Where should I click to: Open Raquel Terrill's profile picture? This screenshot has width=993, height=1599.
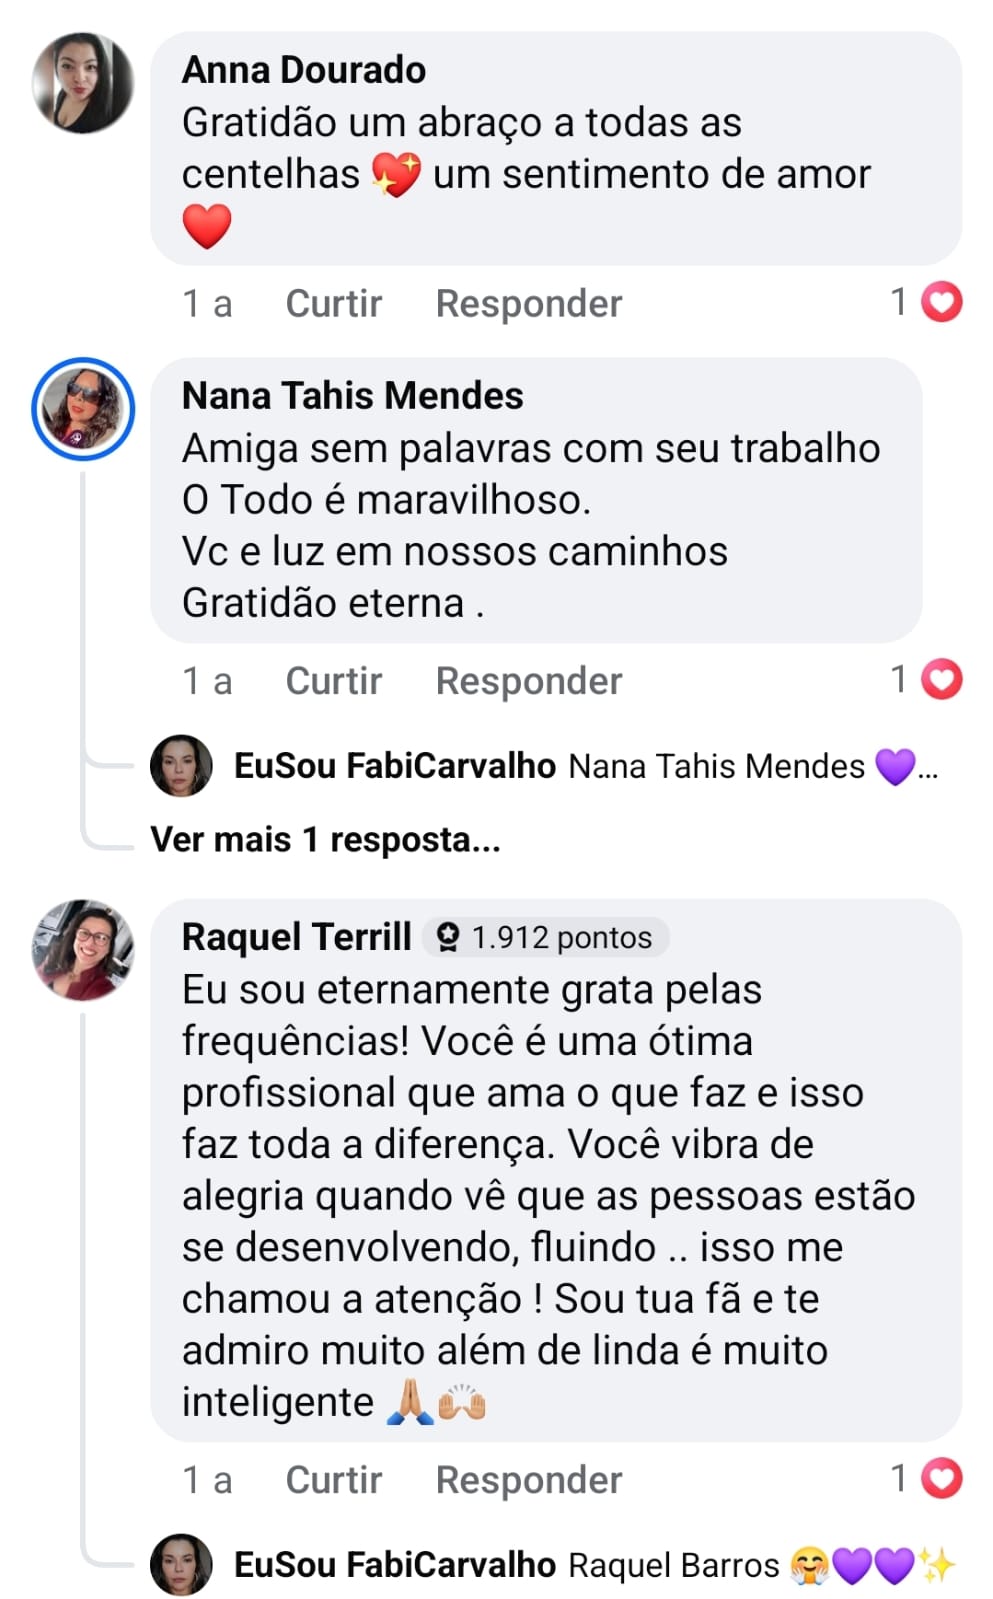click(x=83, y=950)
